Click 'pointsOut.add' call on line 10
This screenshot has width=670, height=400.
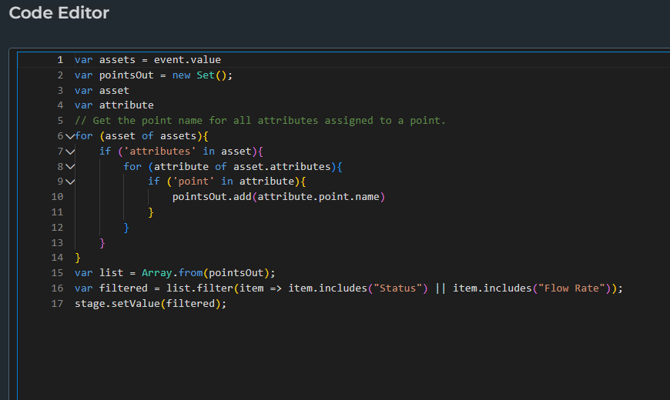pyautogui.click(x=212, y=197)
